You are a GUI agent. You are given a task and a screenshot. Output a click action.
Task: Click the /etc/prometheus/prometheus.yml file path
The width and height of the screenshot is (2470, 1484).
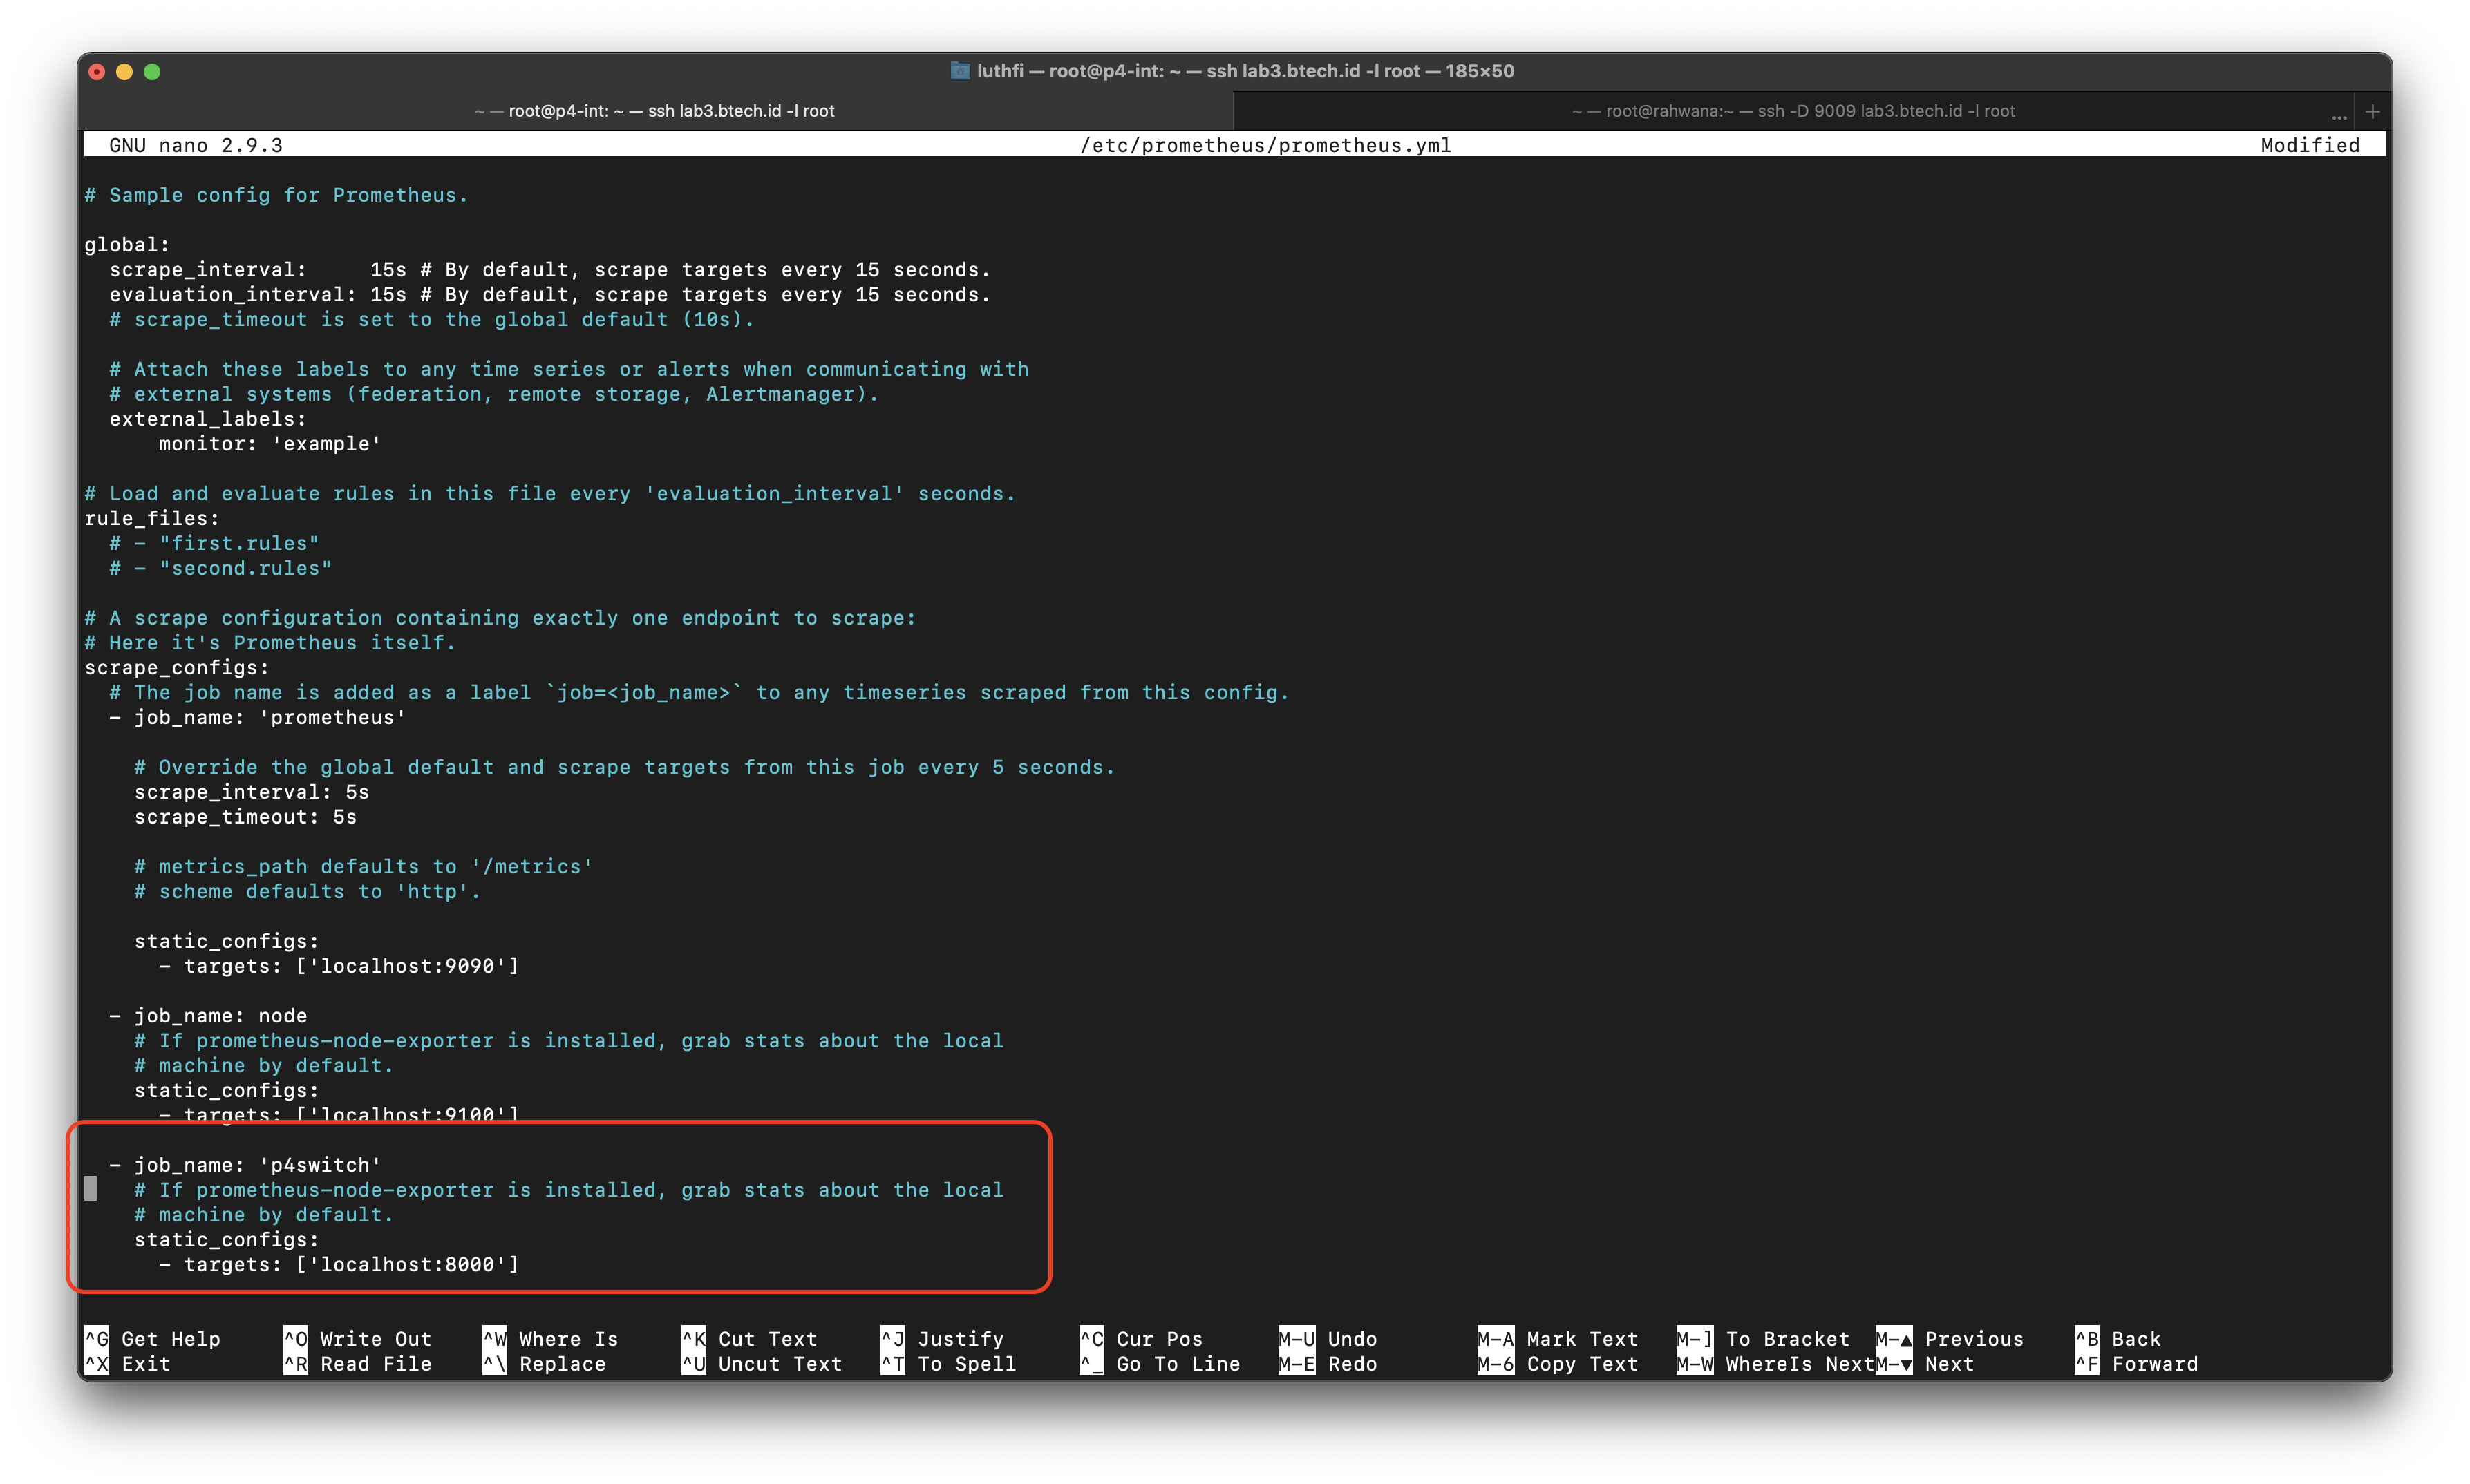point(1265,145)
